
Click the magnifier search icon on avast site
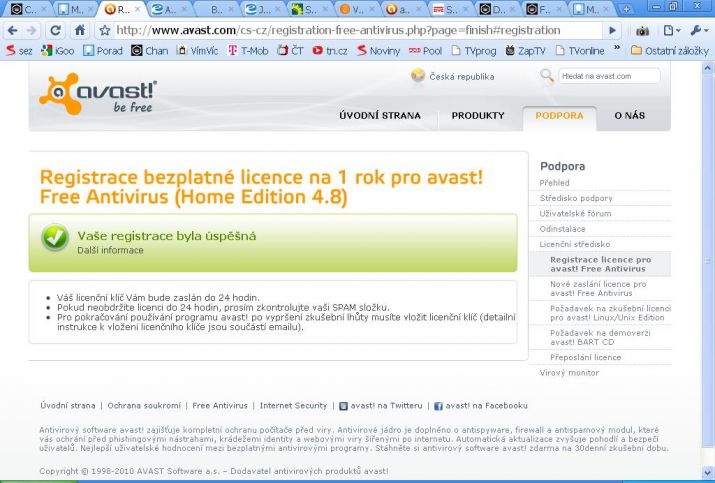[546, 76]
